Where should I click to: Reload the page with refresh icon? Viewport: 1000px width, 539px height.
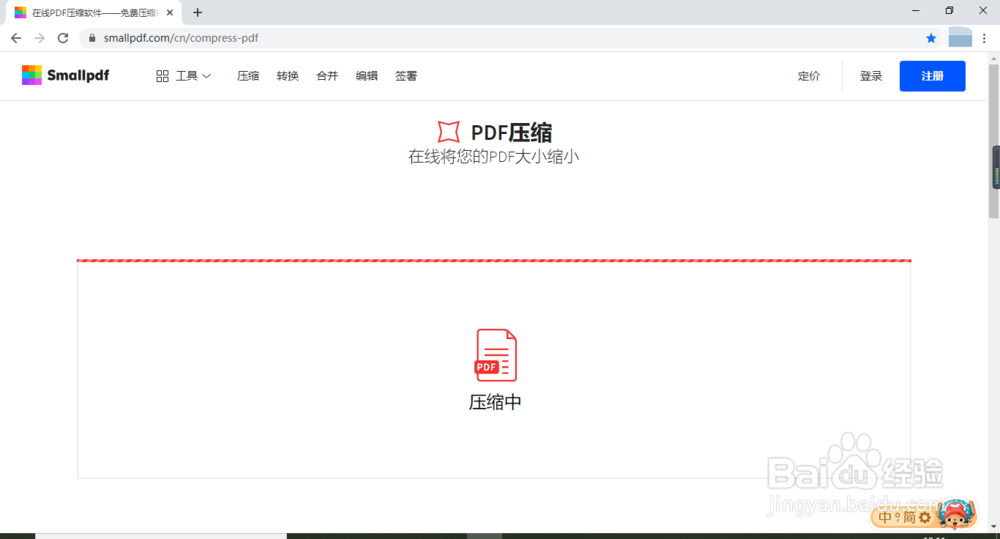point(62,38)
